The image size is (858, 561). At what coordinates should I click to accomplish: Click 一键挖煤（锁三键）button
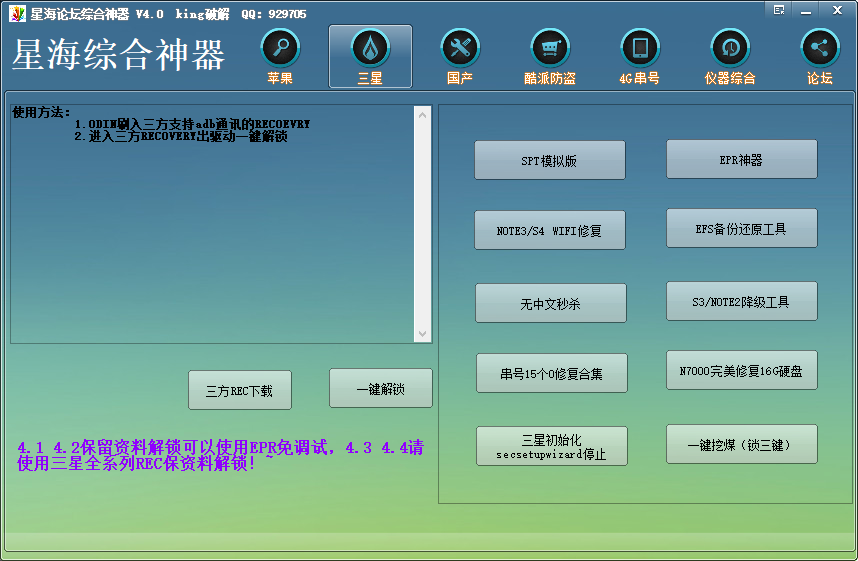[741, 444]
